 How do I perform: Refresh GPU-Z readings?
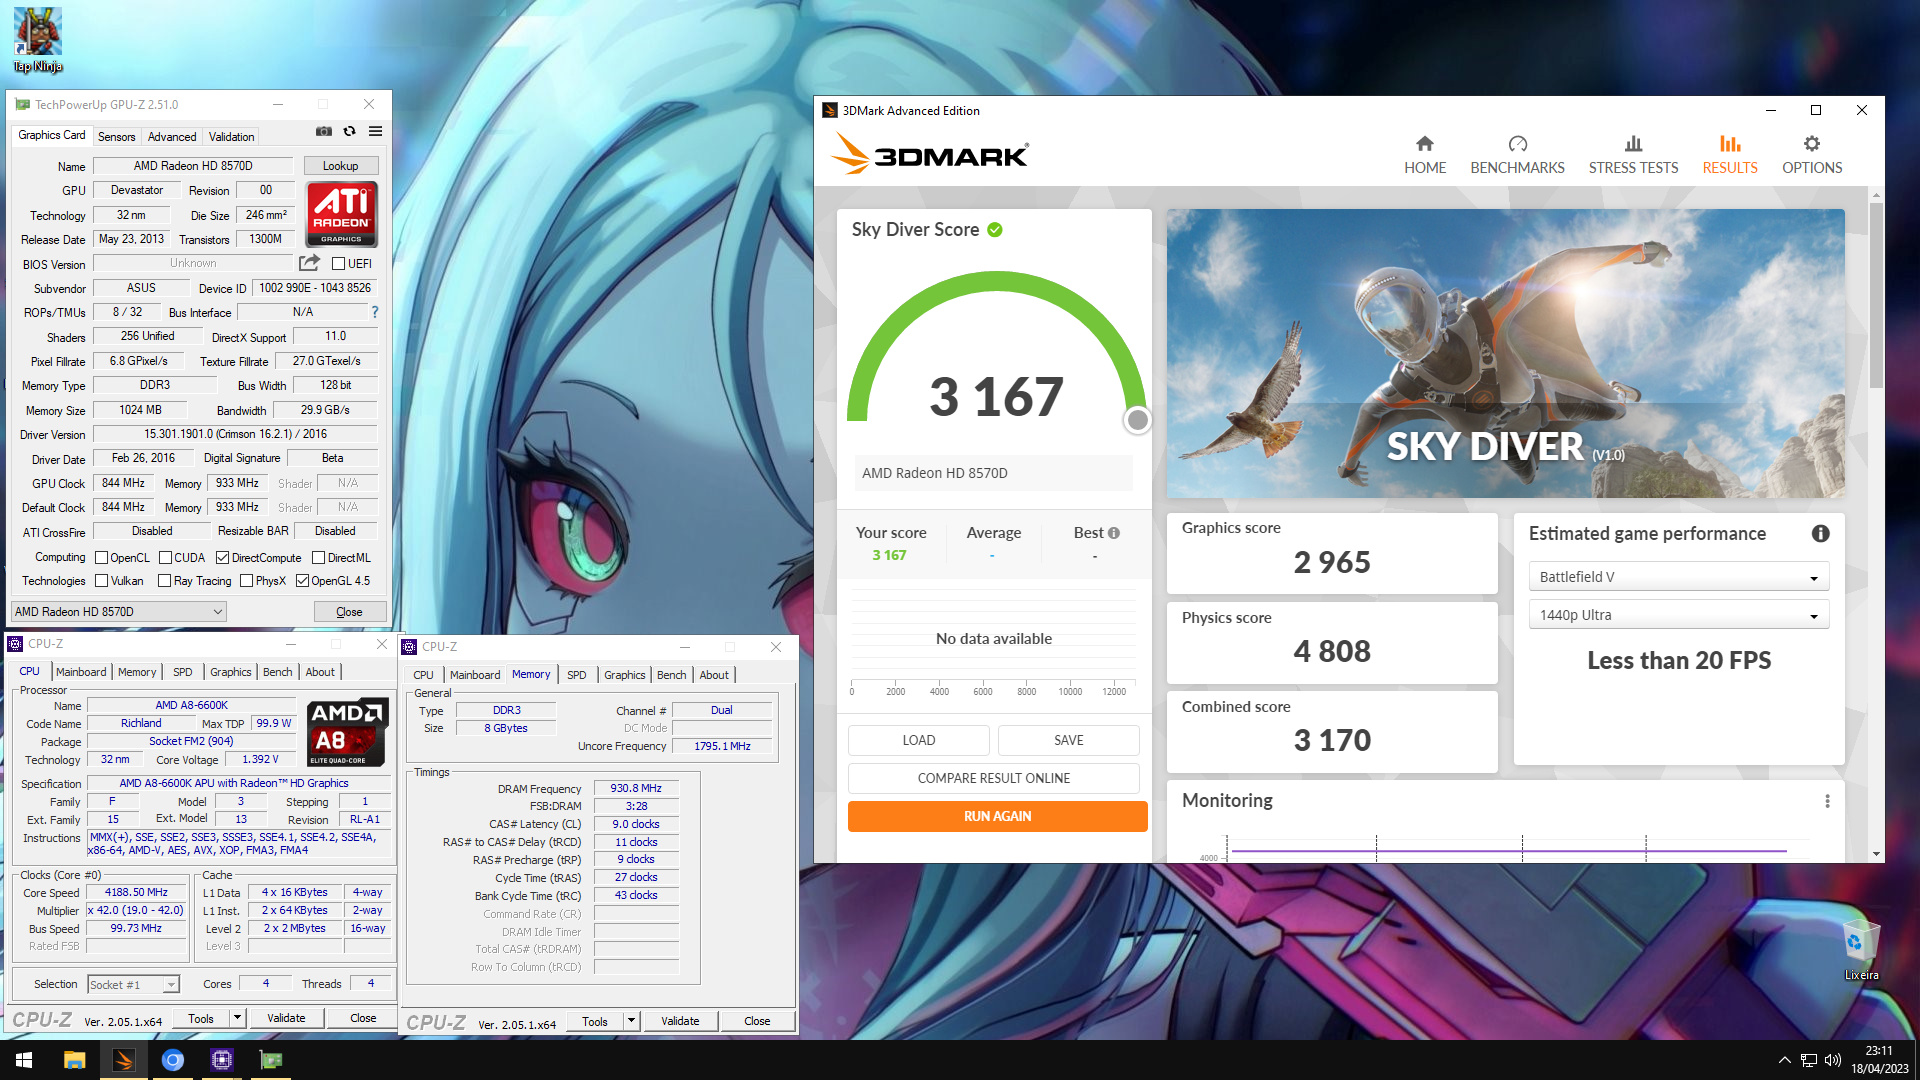(x=349, y=131)
